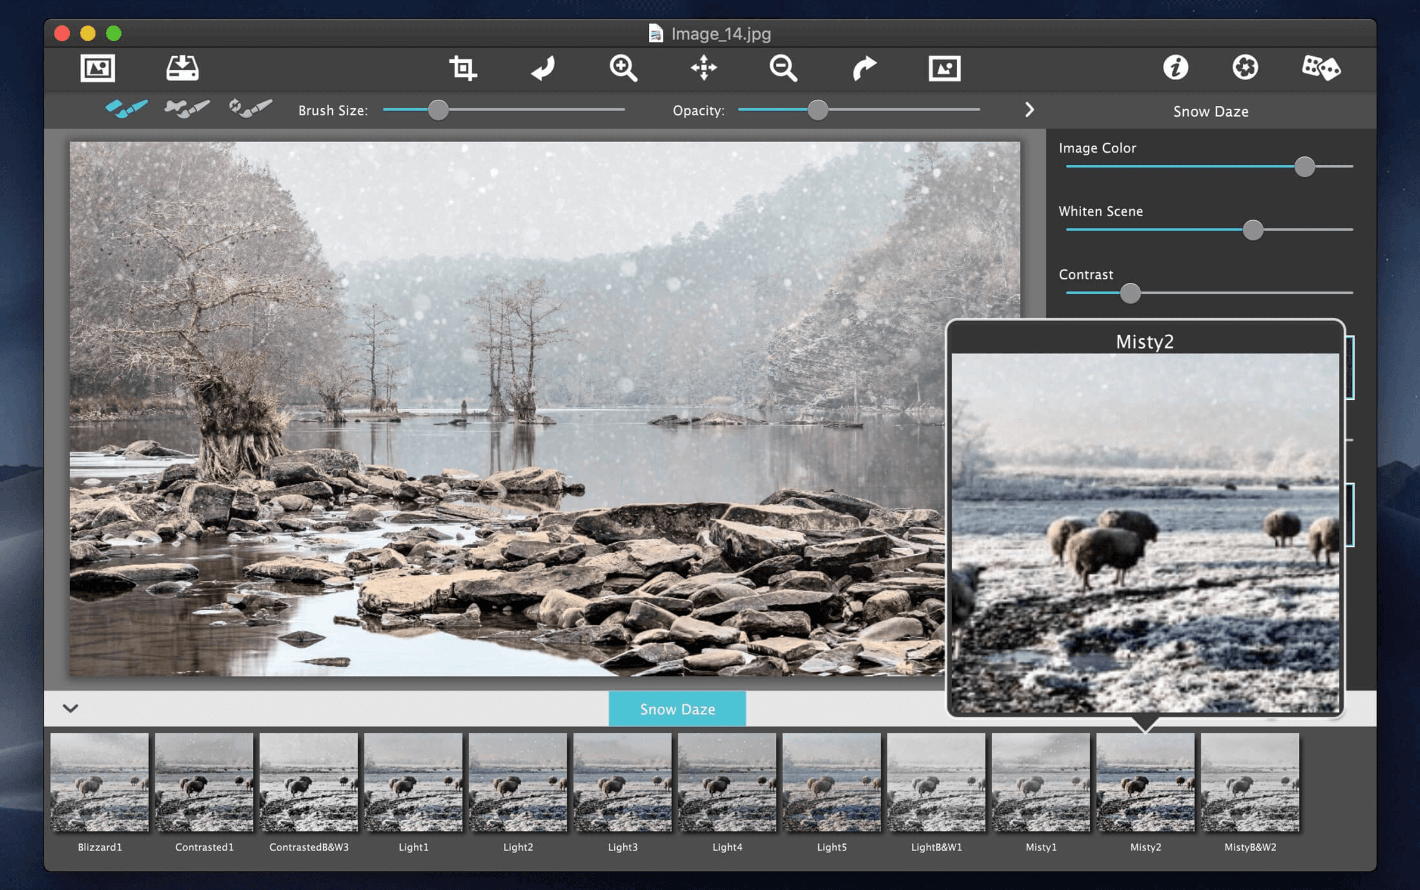Select the blue highlighted brush tool
This screenshot has width=1420, height=890.
[x=127, y=109]
